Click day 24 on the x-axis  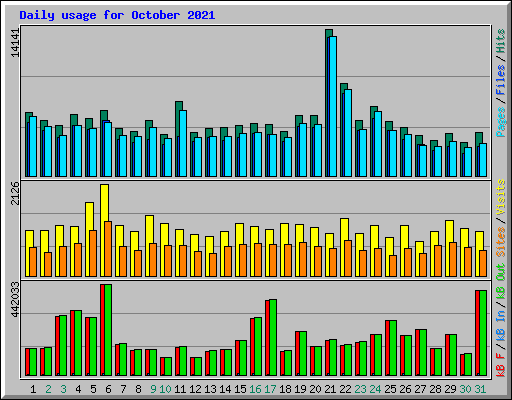pyautogui.click(x=375, y=389)
